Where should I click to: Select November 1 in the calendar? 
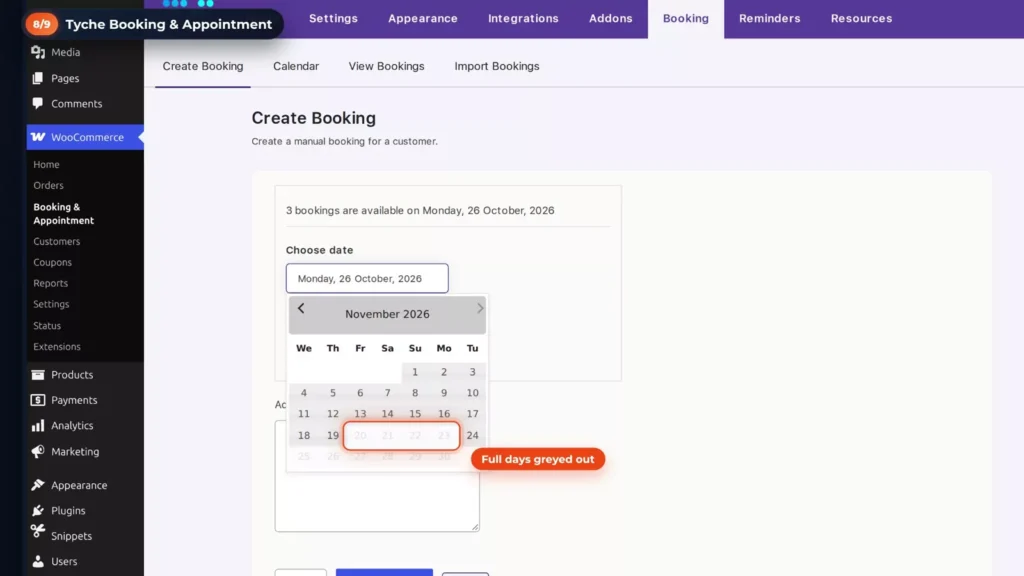(x=415, y=372)
